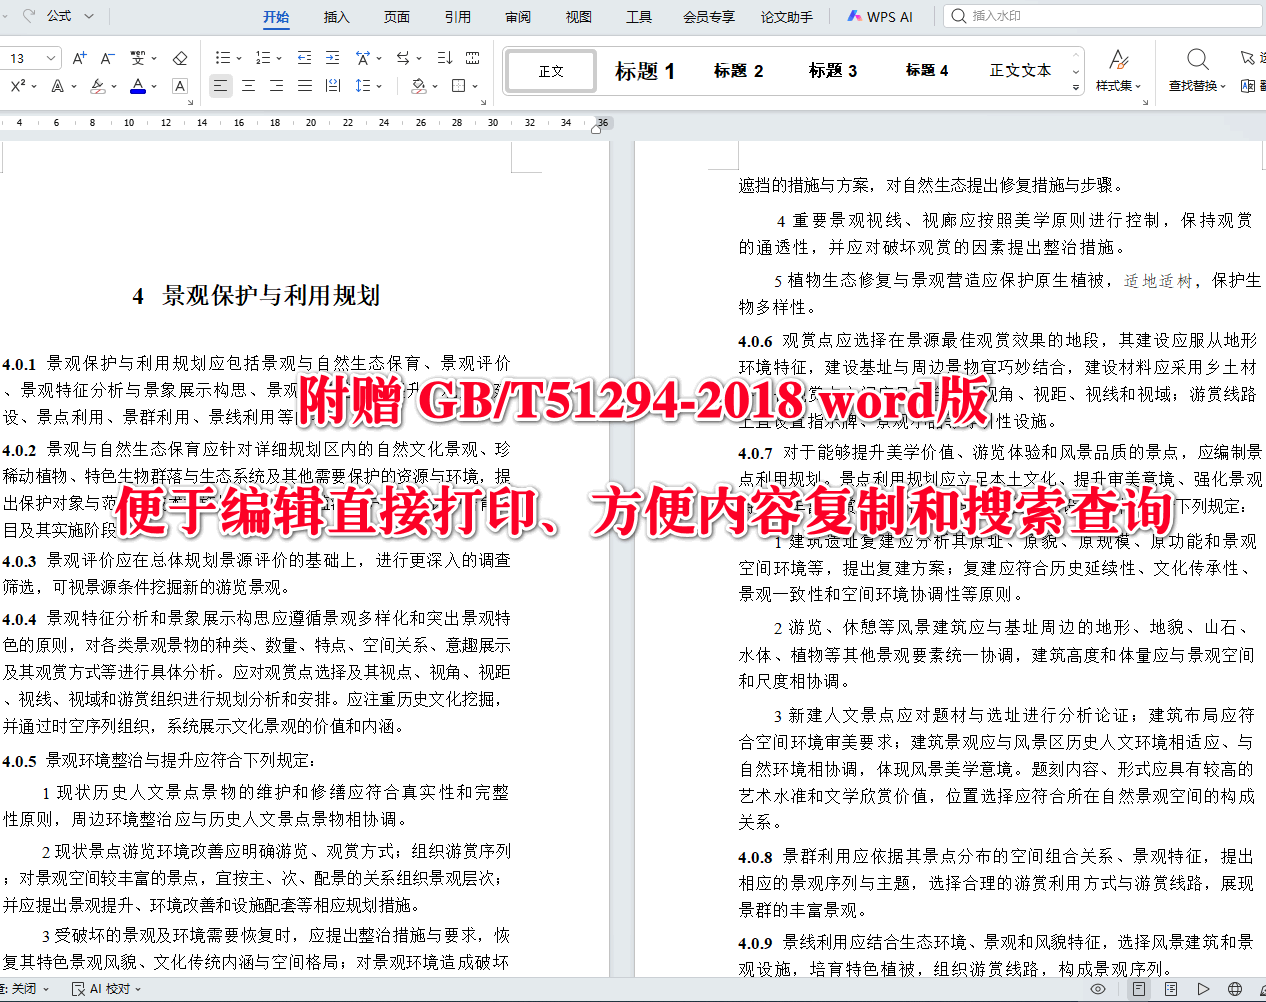Screen dimensions: 1266x1002
Task: Open character scaling icon
Action: pos(363,58)
